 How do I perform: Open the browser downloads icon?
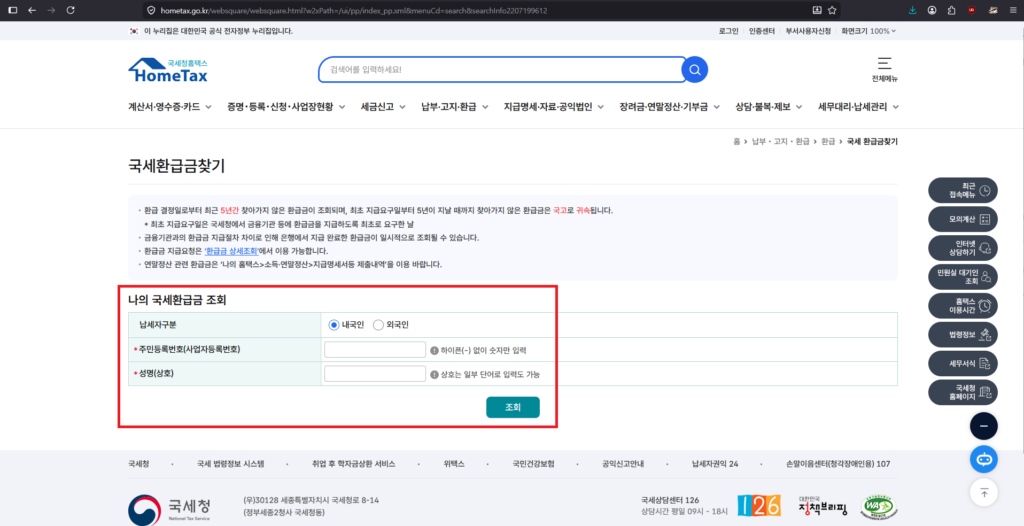pyautogui.click(x=912, y=10)
